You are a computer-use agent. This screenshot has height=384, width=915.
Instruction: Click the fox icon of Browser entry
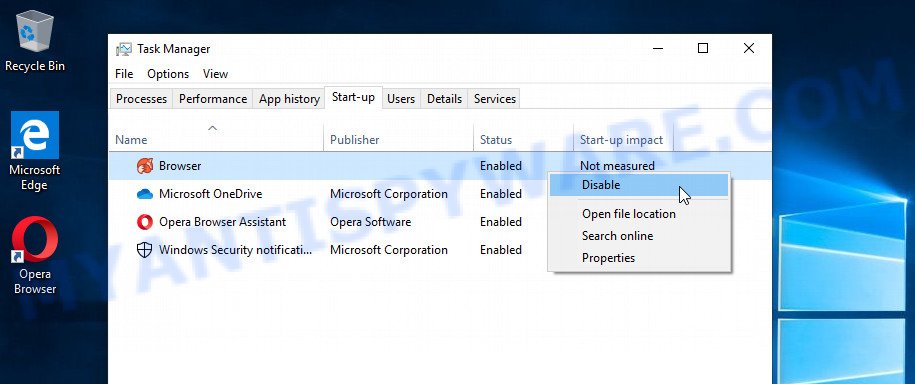coord(145,166)
